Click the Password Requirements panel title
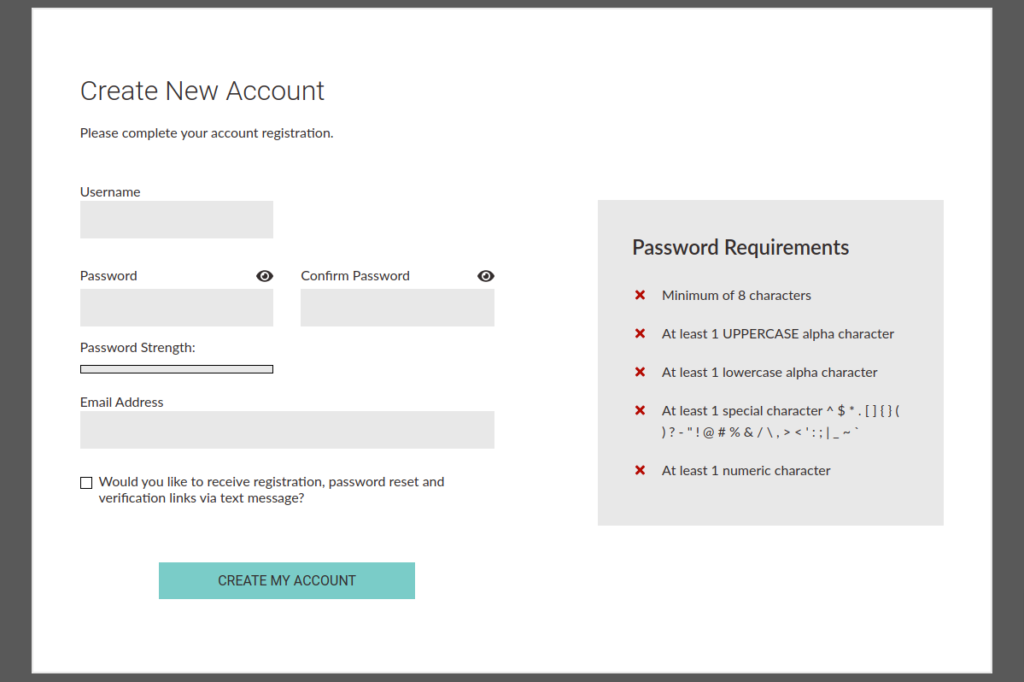1024x682 pixels. (x=740, y=247)
